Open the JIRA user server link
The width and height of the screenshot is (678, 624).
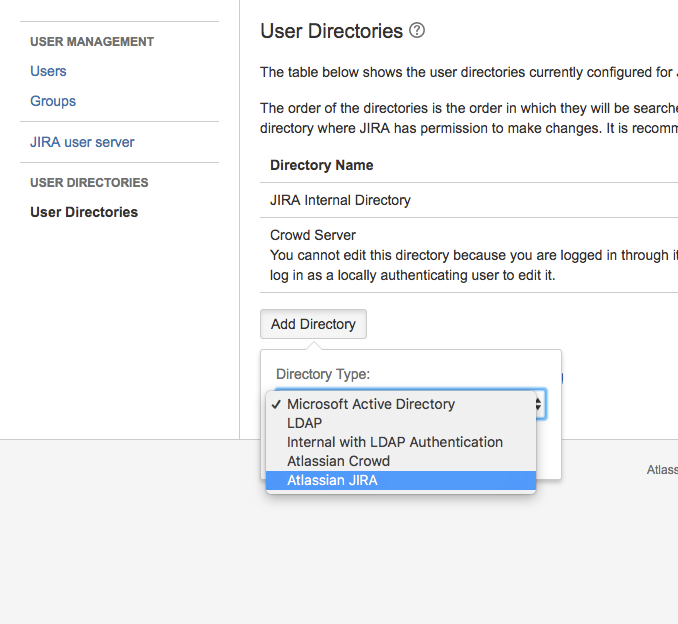click(x=82, y=142)
